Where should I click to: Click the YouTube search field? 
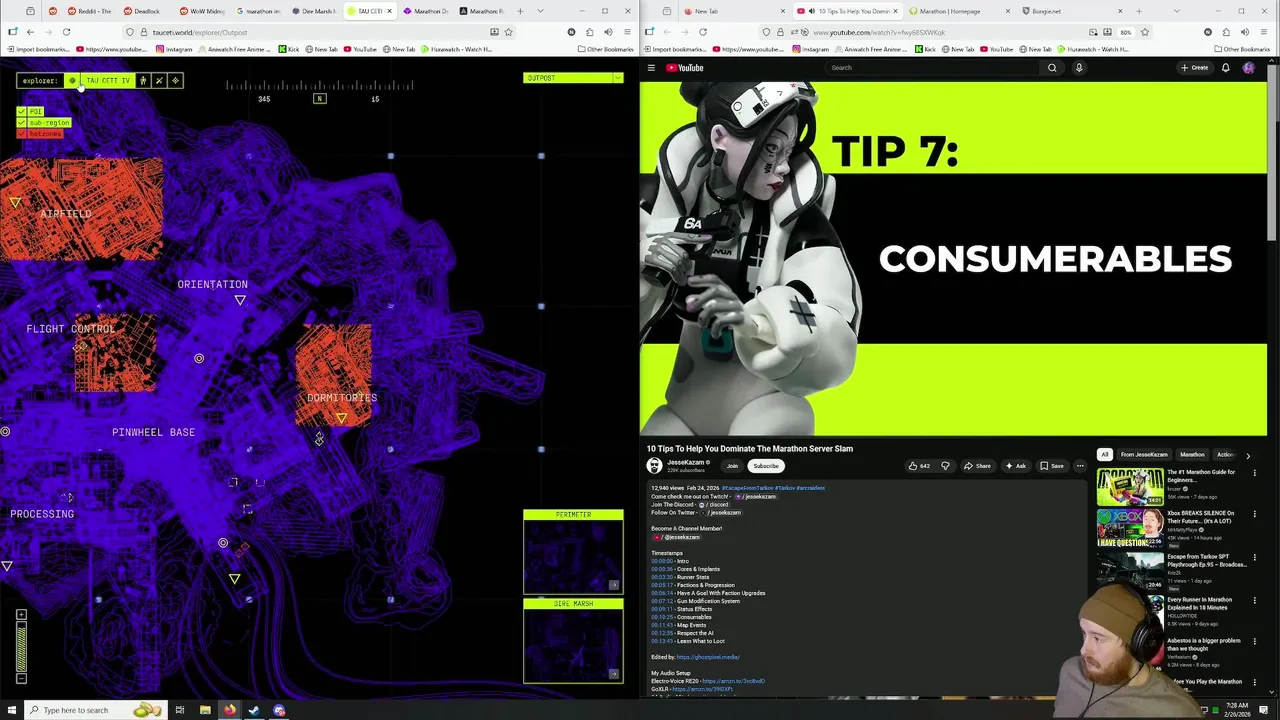[930, 68]
